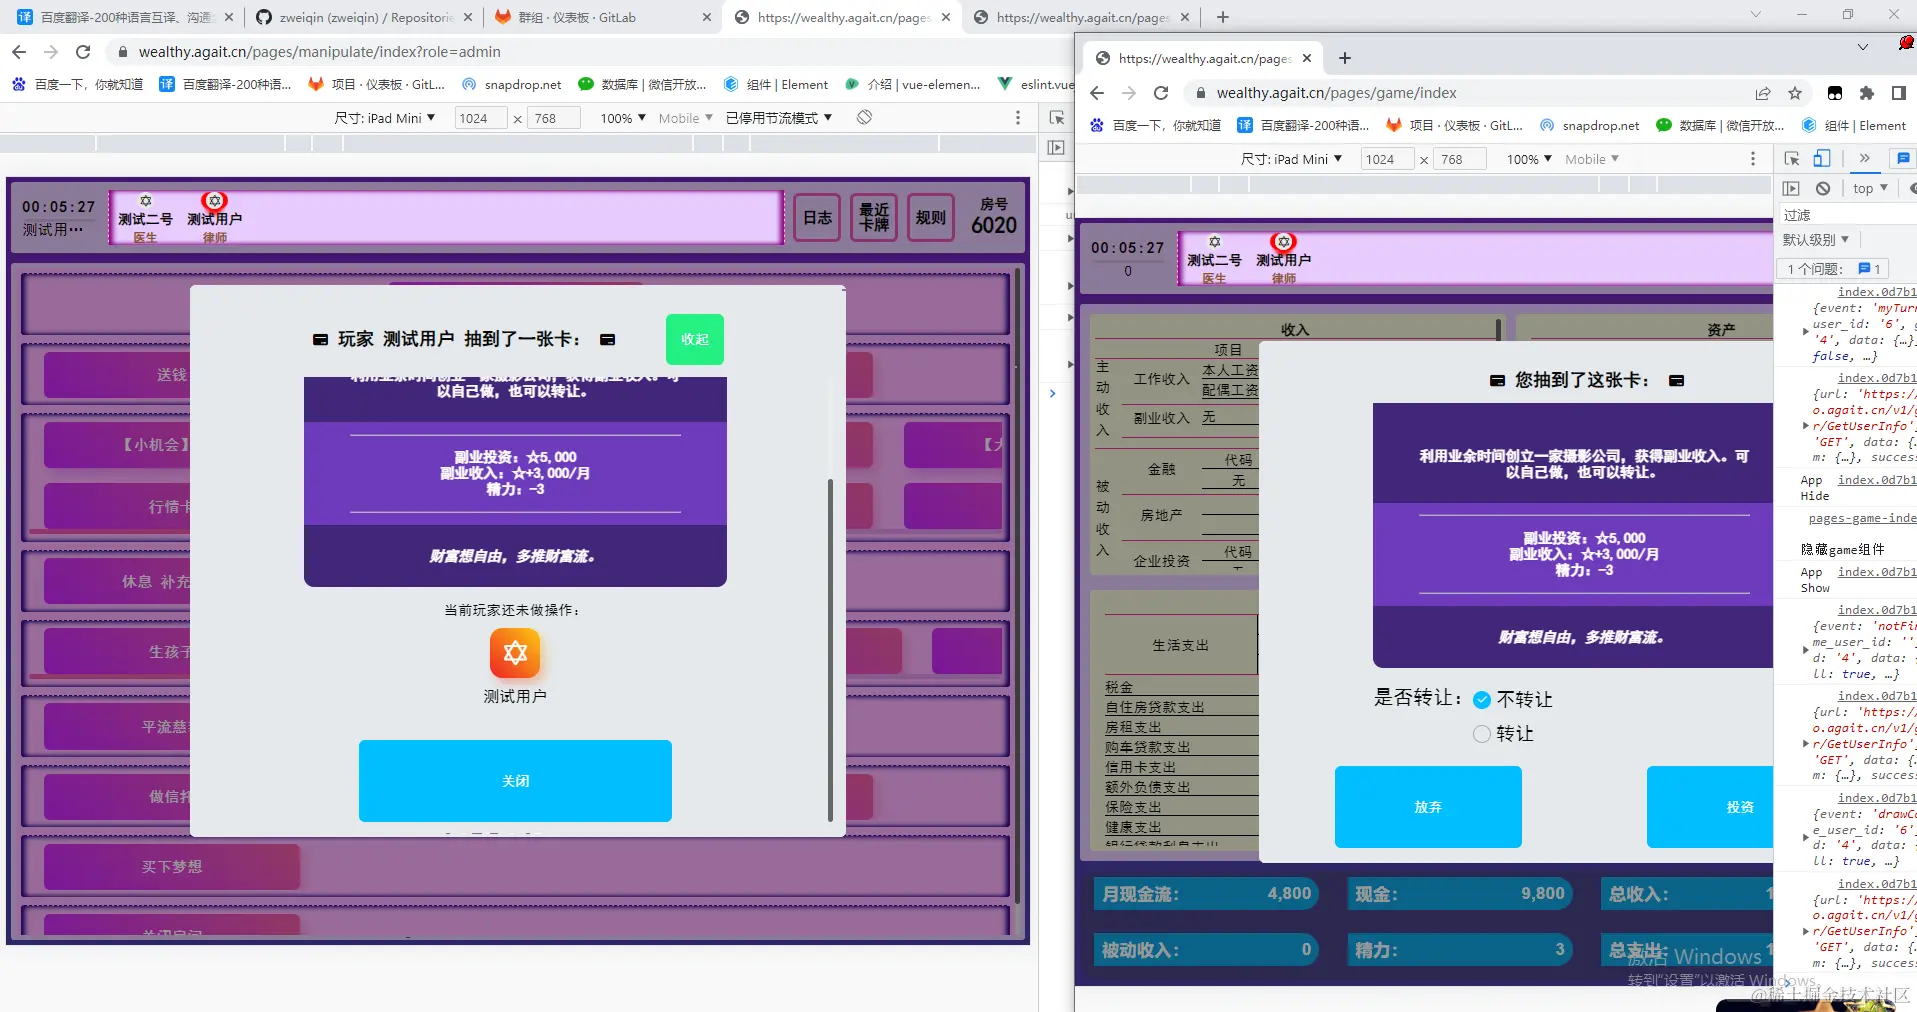This screenshot has width=1917, height=1012.
Task: Open the 已停用节流模式 throttling dropdown
Action: (779, 118)
